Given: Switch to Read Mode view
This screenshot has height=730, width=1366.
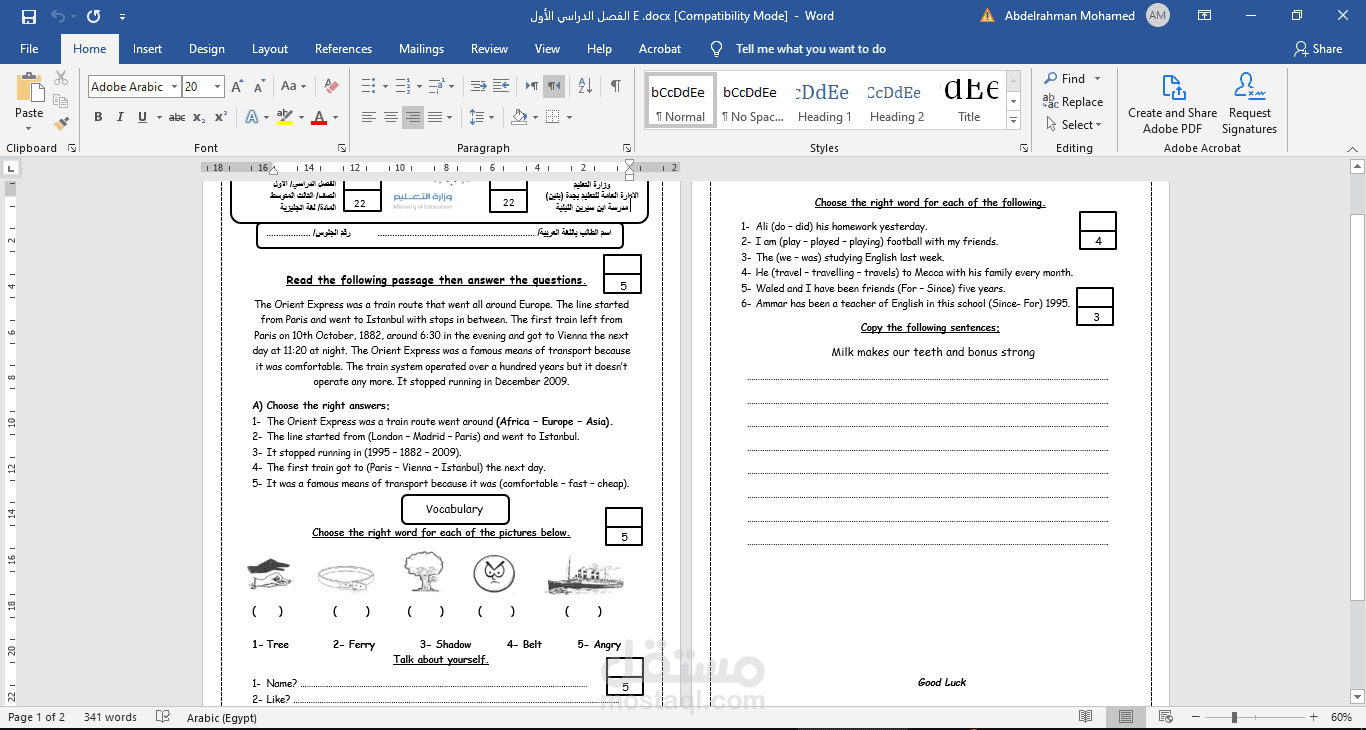Looking at the screenshot, I should click(1086, 717).
